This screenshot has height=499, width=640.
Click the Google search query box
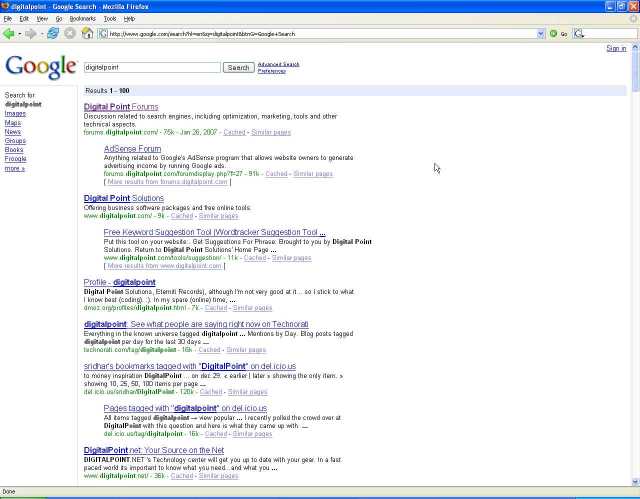pos(152,67)
